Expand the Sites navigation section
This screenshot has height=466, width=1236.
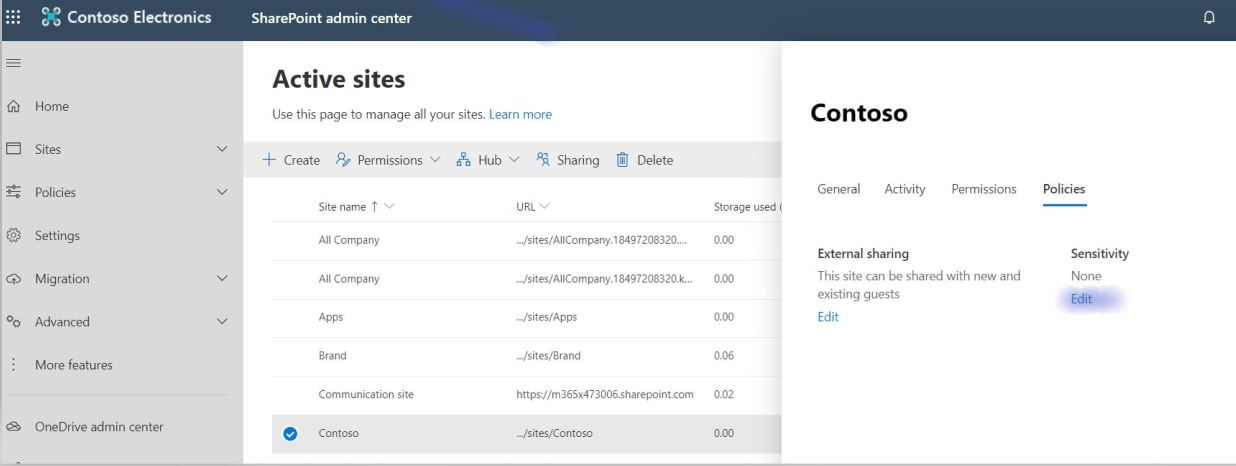point(221,150)
